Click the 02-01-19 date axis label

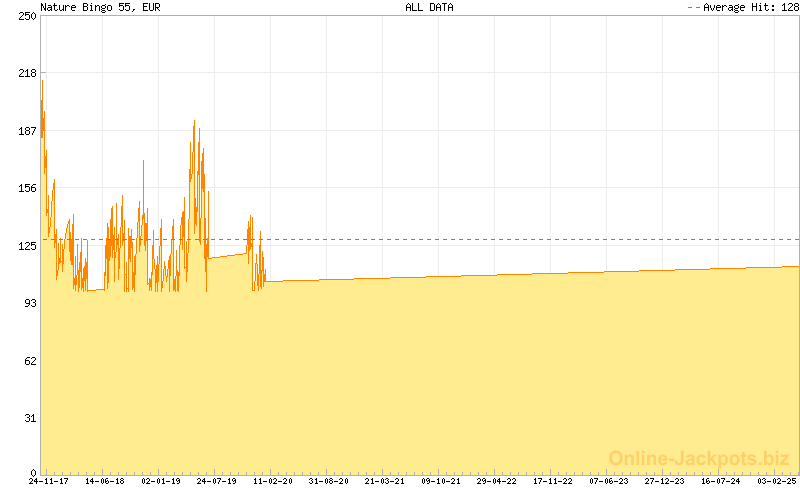click(x=161, y=481)
